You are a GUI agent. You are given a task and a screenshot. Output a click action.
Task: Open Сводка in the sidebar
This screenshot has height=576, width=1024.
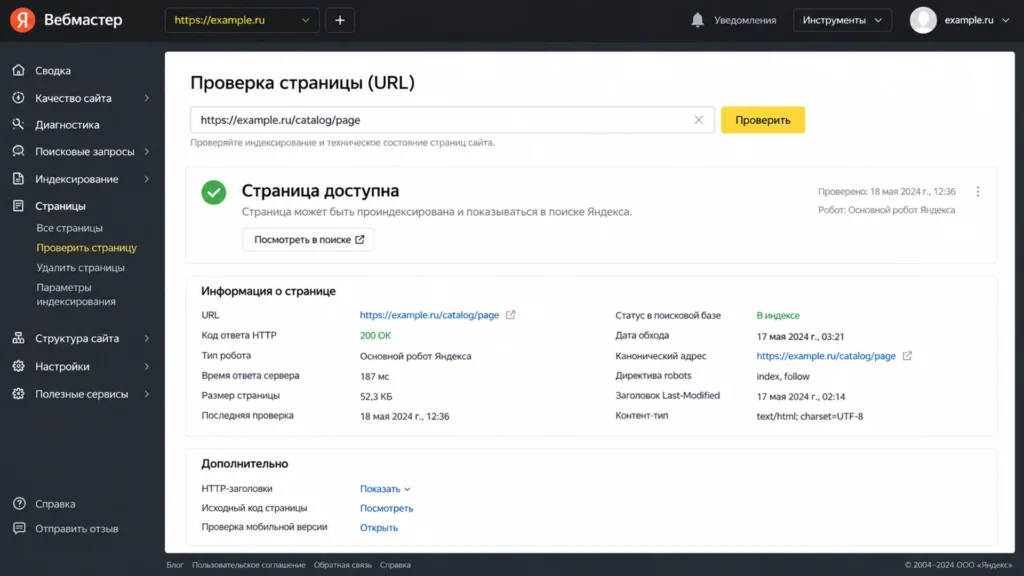click(x=53, y=71)
